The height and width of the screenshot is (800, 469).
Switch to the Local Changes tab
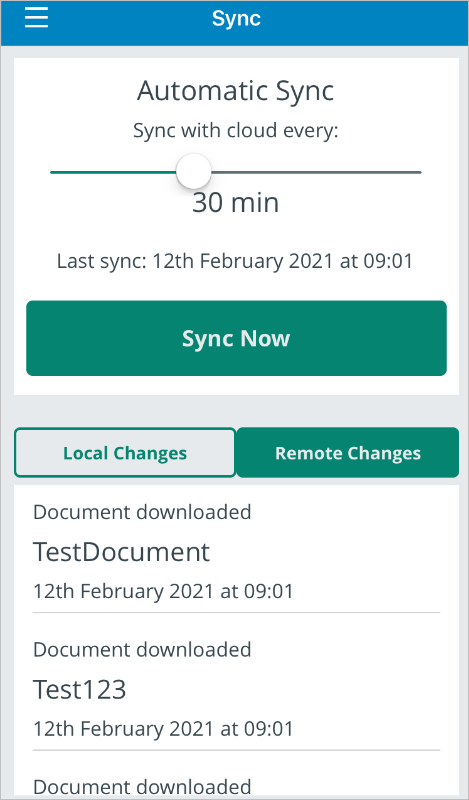[125, 453]
